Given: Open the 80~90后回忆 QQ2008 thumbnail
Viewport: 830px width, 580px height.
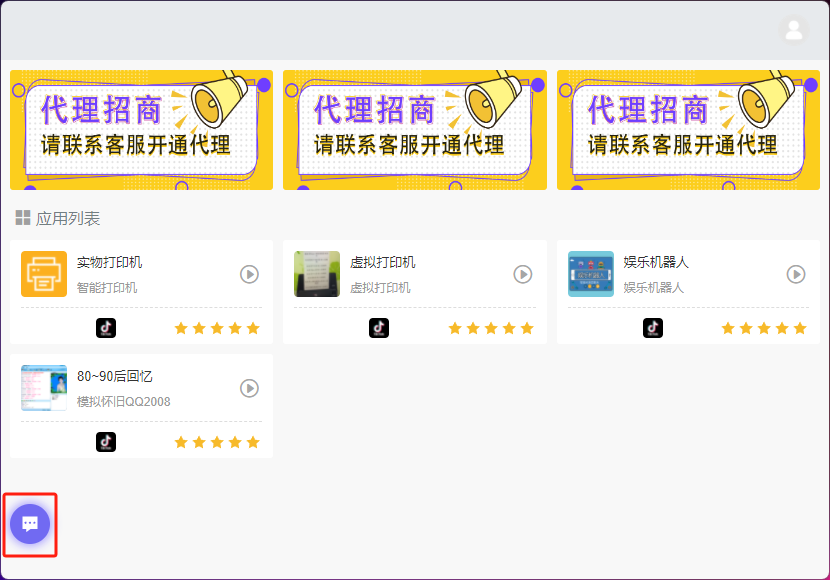Looking at the screenshot, I should [x=44, y=388].
